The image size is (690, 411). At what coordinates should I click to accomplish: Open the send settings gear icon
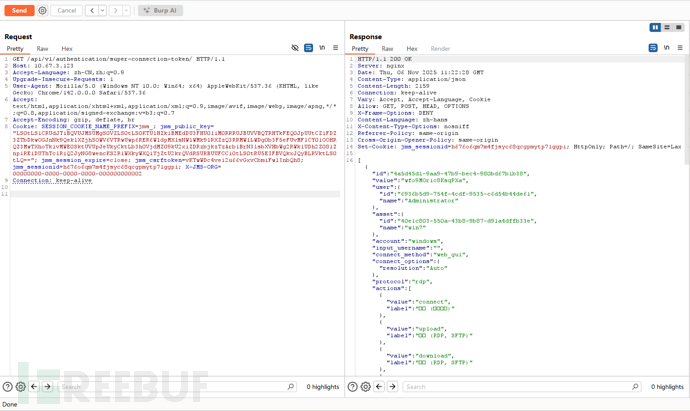click(42, 10)
